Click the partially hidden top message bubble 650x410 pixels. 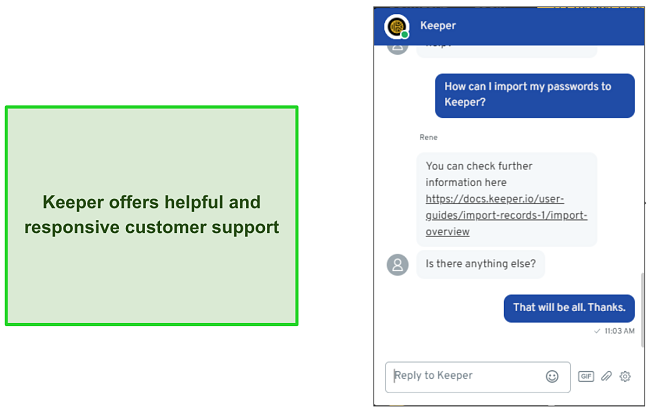[x=507, y=51]
